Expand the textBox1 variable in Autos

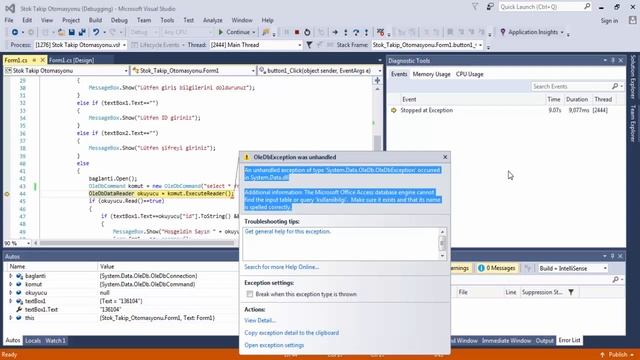point(11,301)
